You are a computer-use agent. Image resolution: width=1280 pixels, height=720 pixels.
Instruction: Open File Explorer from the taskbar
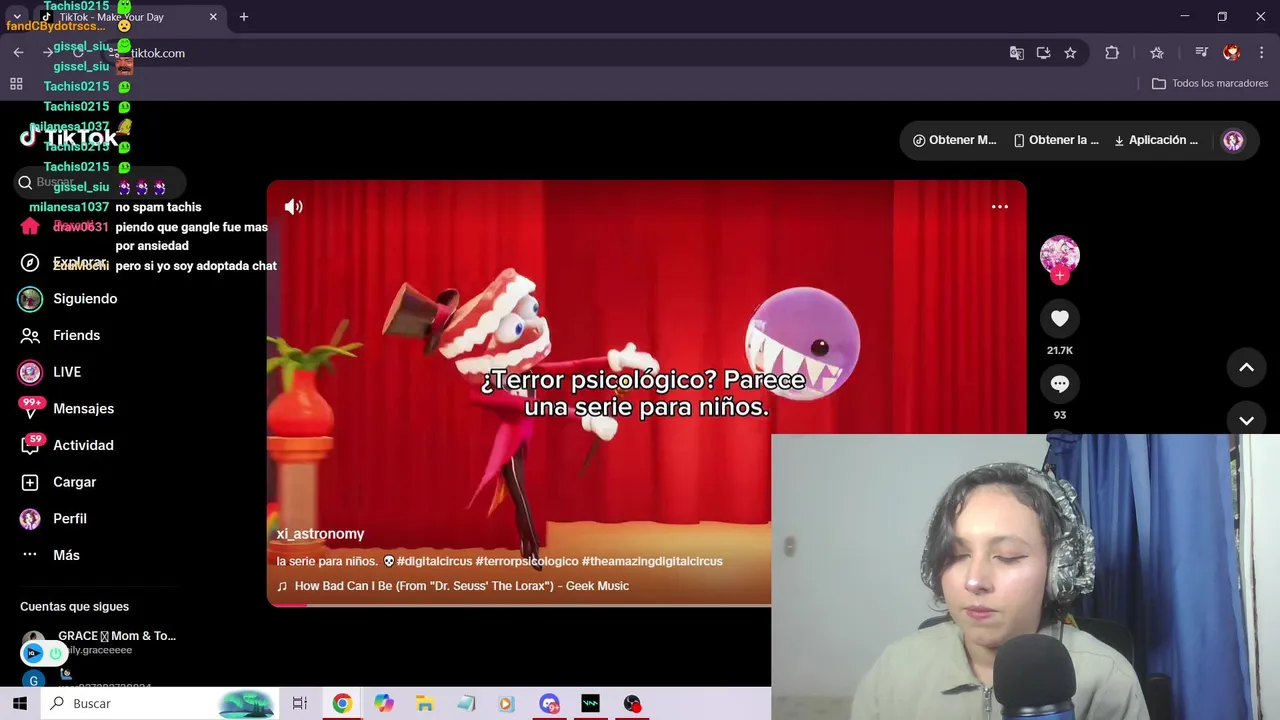pos(424,704)
